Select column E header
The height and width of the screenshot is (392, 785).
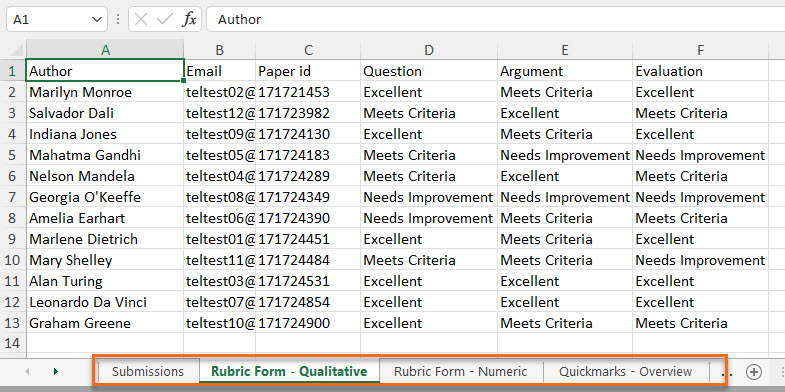(565, 50)
